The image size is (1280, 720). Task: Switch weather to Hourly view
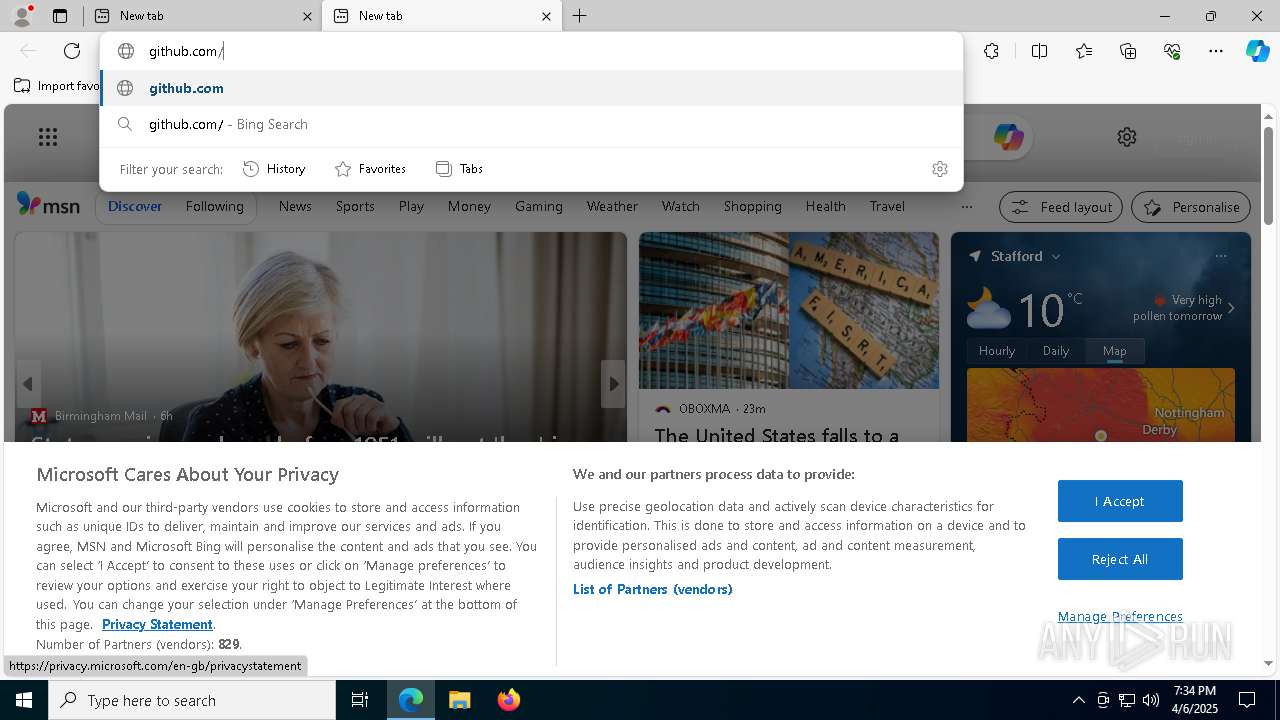click(997, 351)
